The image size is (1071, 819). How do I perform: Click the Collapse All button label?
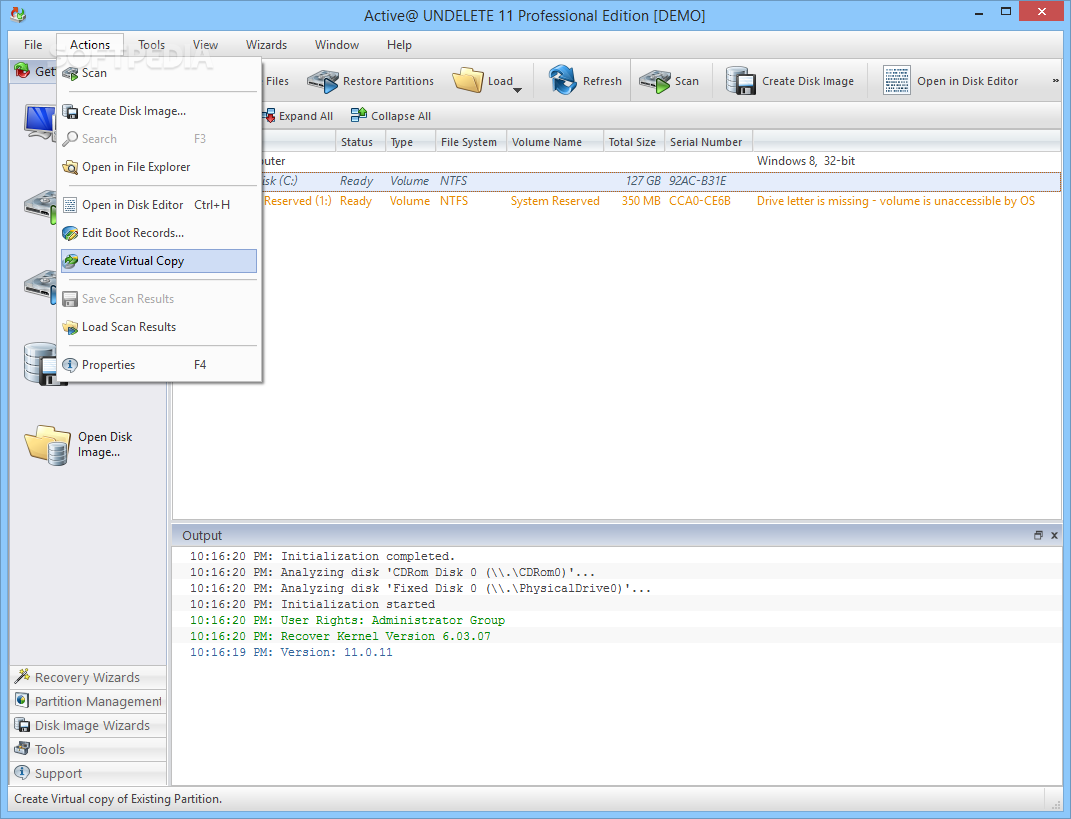tap(401, 116)
